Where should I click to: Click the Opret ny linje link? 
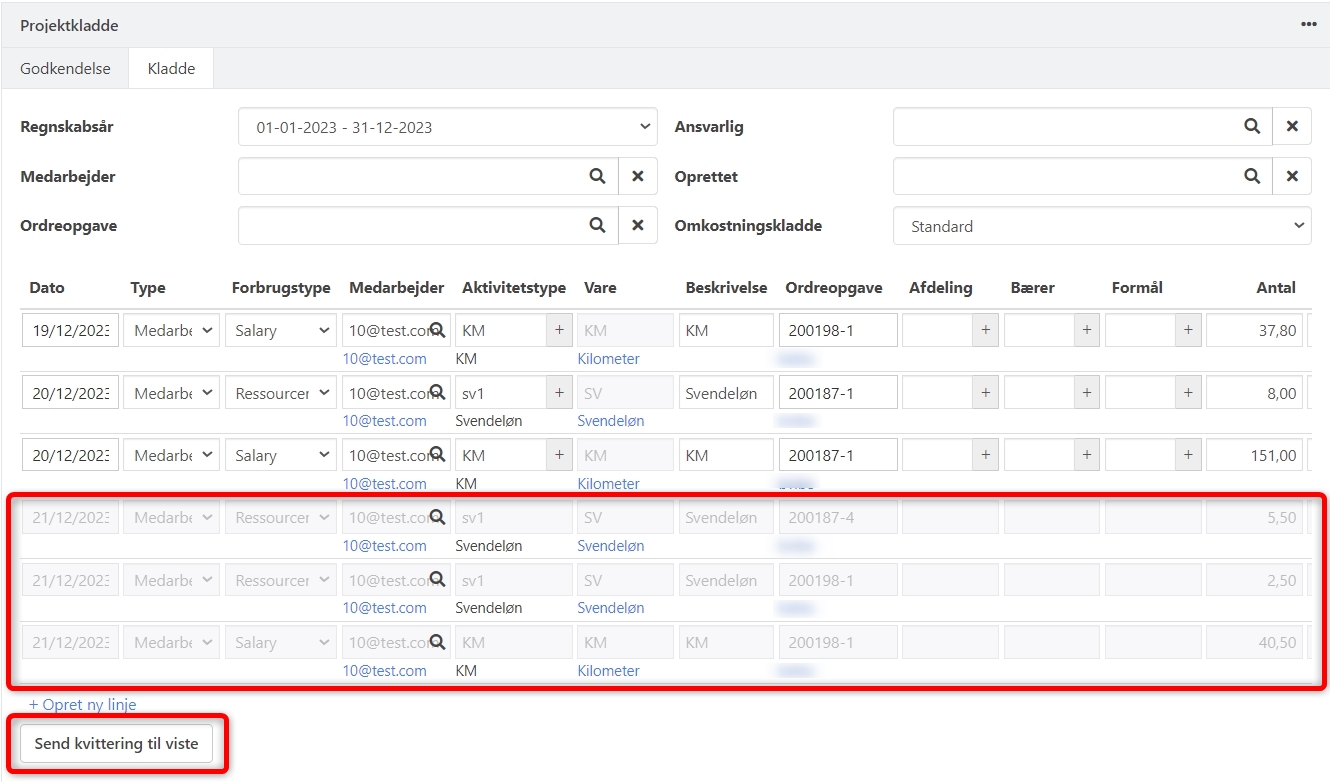coord(83,704)
